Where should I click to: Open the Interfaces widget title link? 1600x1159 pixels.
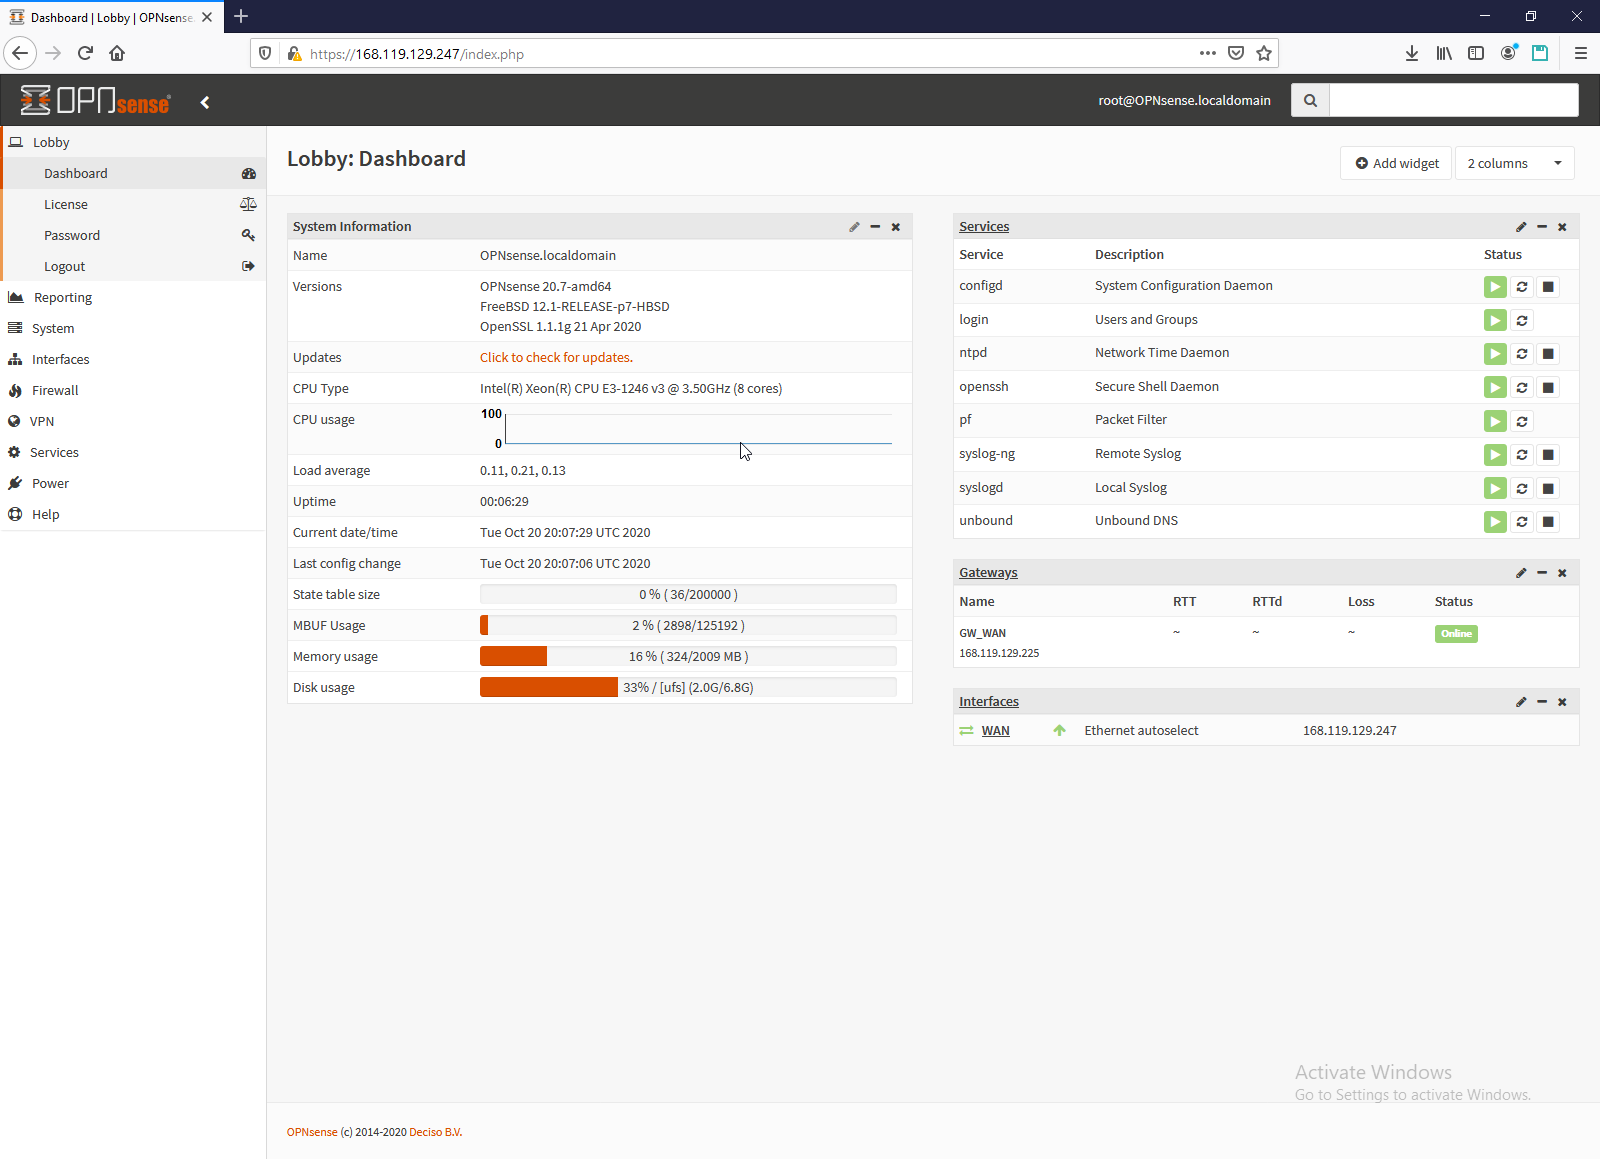pyautogui.click(x=989, y=702)
